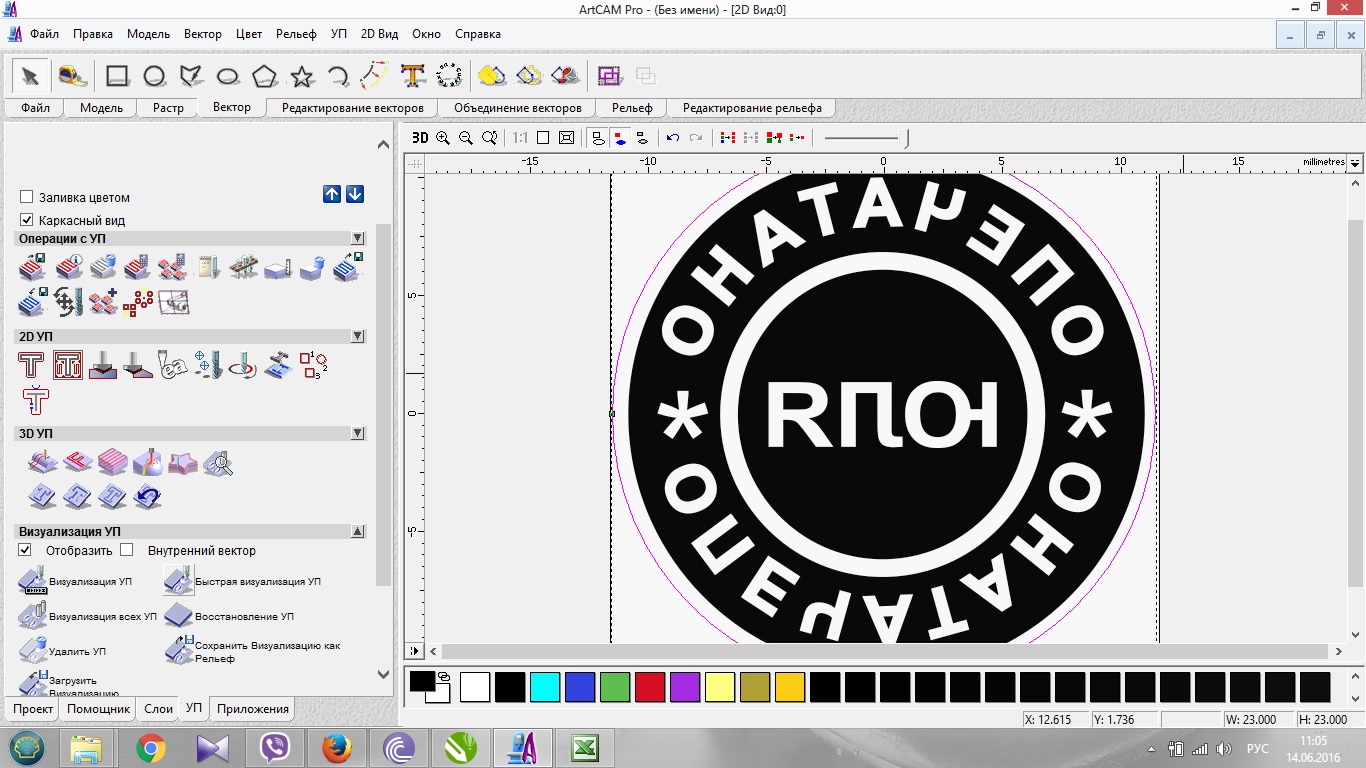
Task: Click the undo arrow icon
Action: tap(673, 138)
